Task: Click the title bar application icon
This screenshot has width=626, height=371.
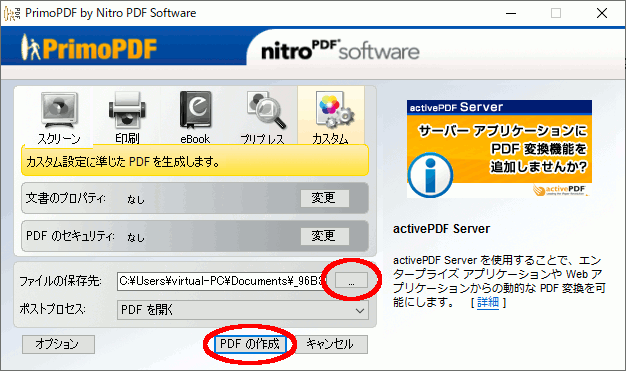Action: [x=12, y=13]
